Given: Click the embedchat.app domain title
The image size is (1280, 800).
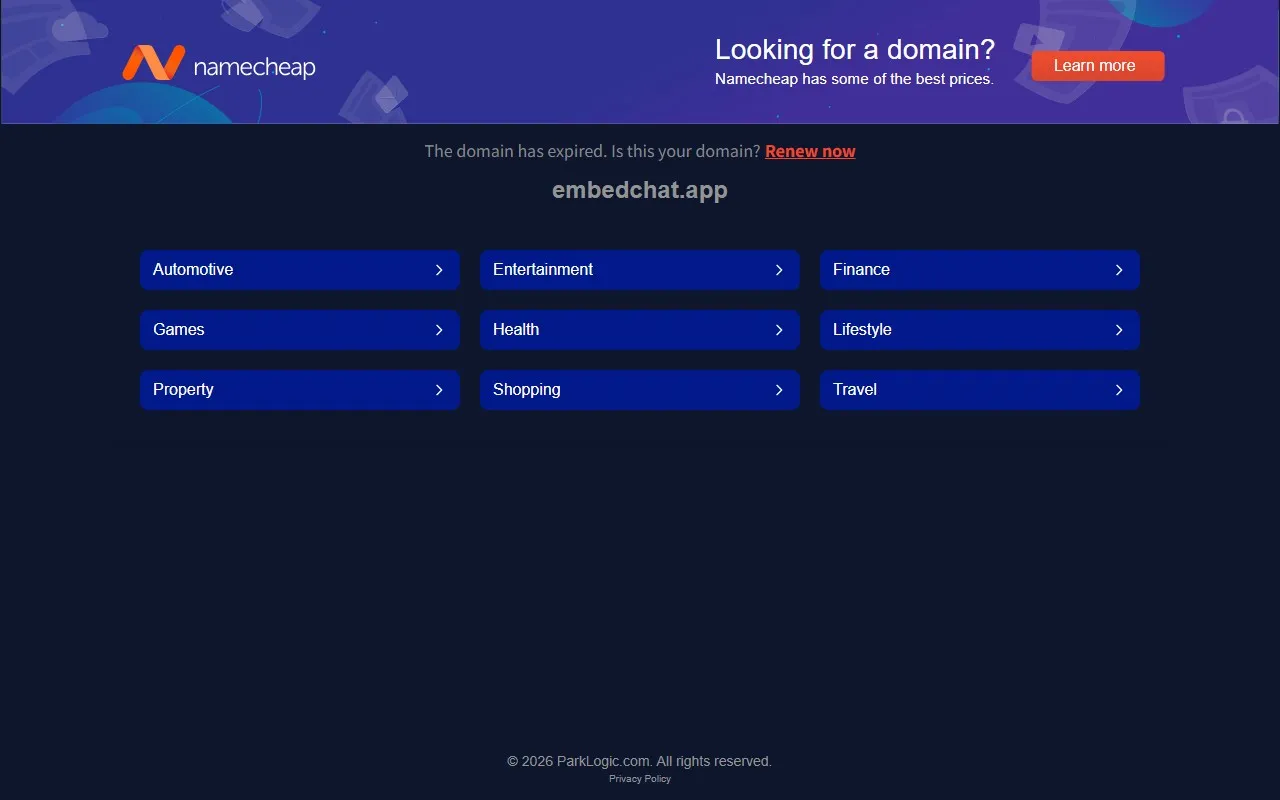Looking at the screenshot, I should tap(639, 189).
